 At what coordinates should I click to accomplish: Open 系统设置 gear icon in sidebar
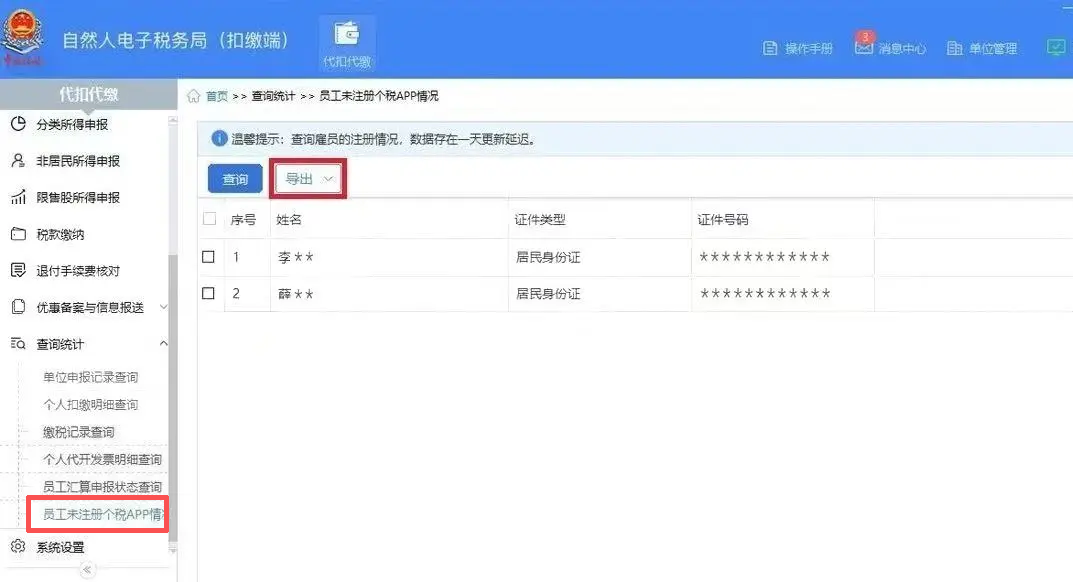(17, 547)
